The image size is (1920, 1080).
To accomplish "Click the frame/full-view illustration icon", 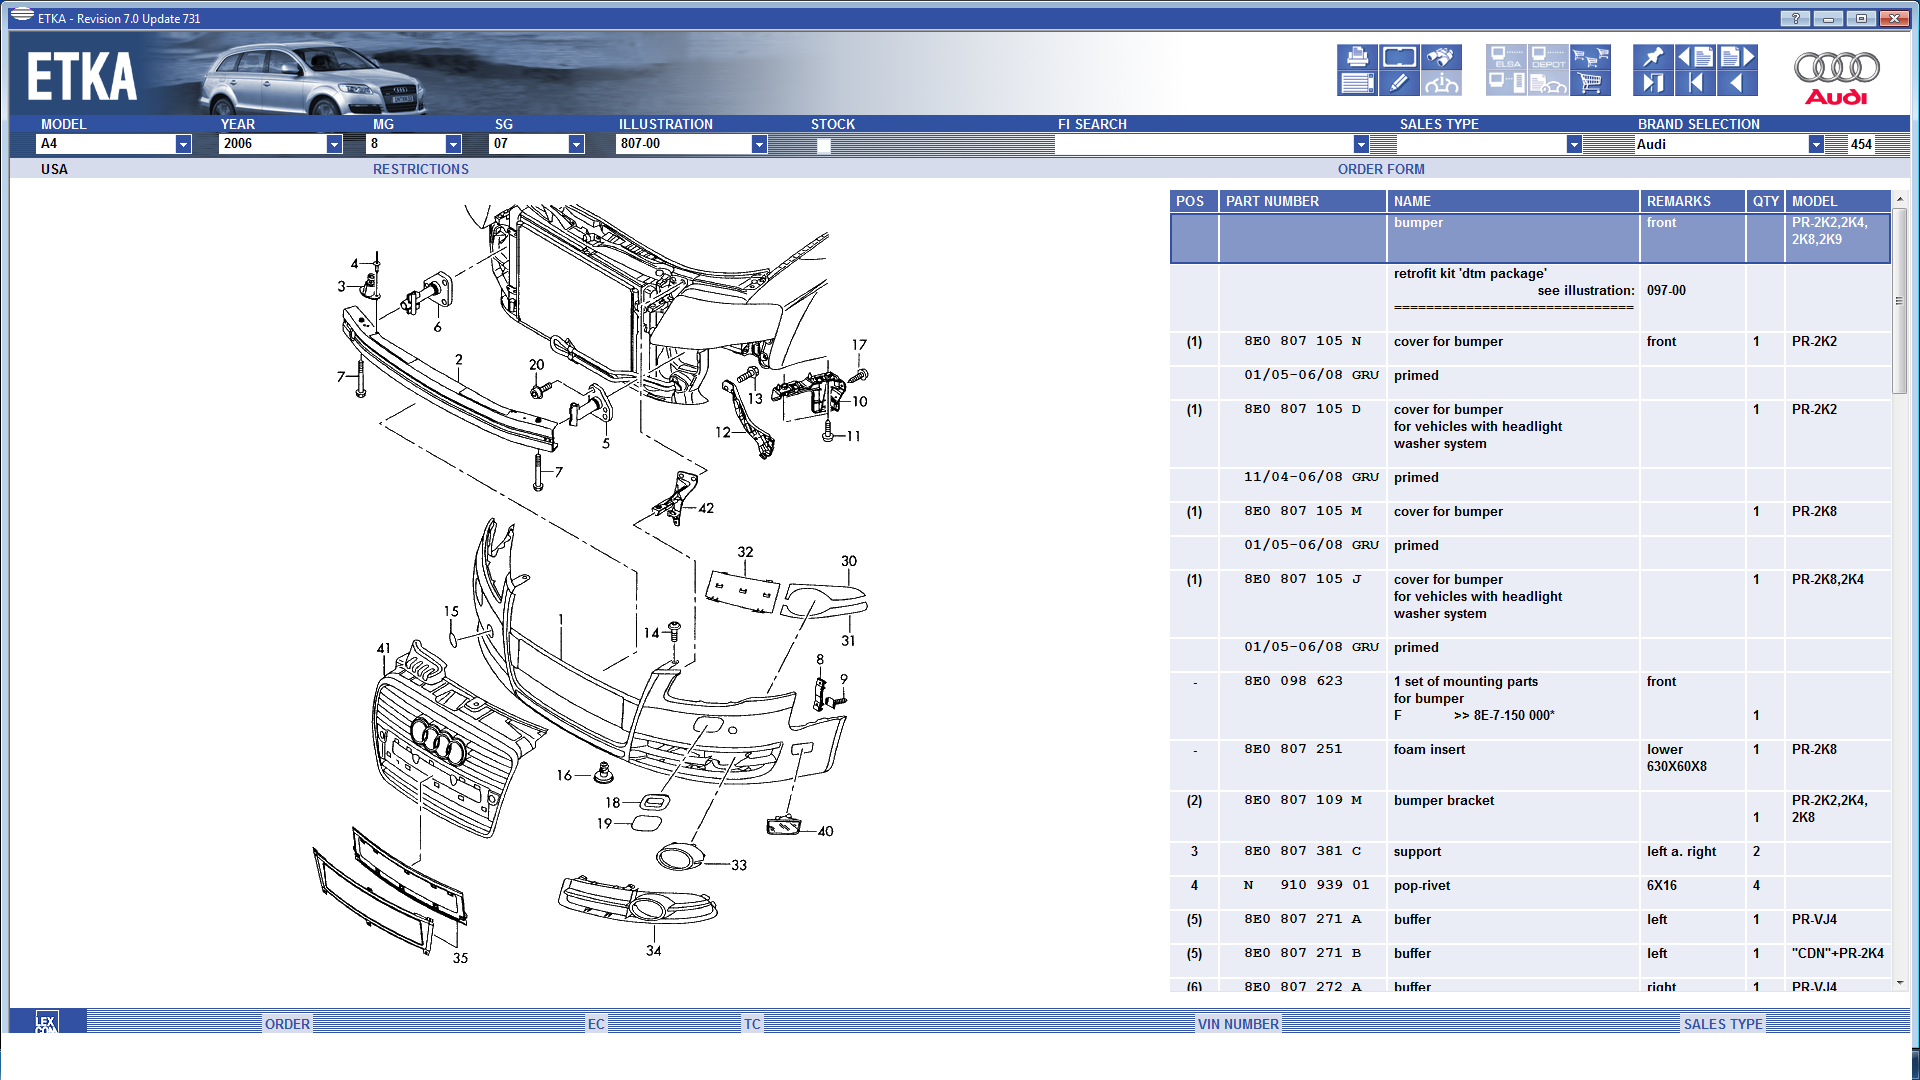I will click(1399, 57).
